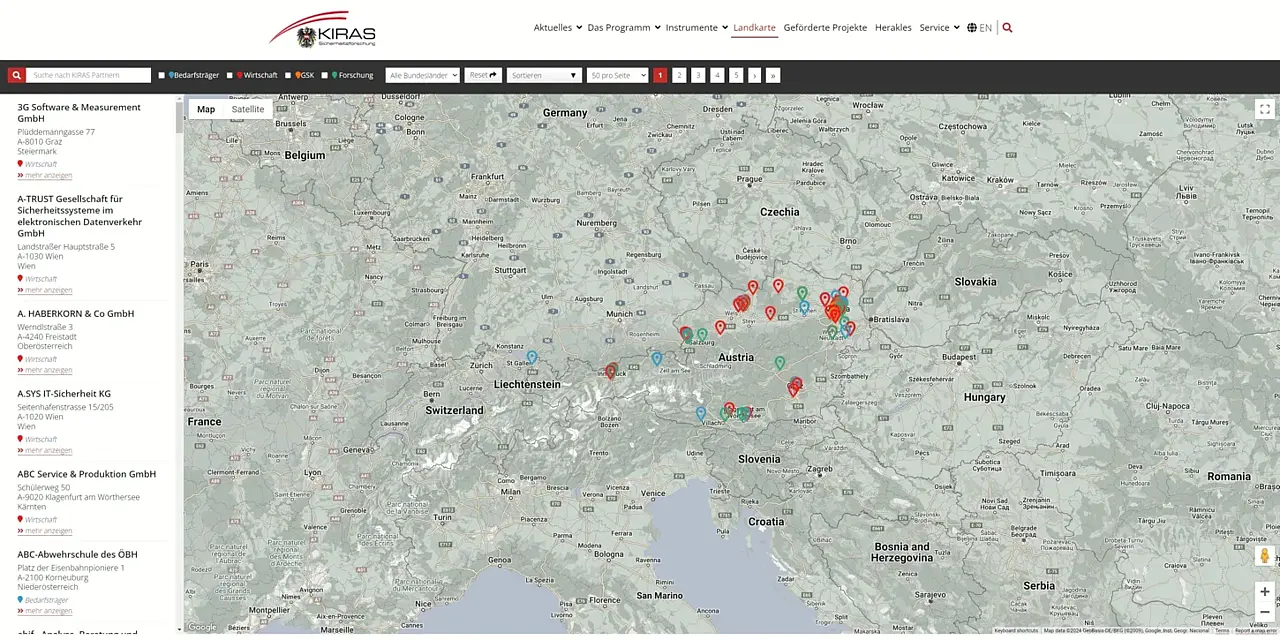Focus the Suche nach KIRAS Partnern field
Viewport: 1280px width, 640px height.
[x=89, y=75]
